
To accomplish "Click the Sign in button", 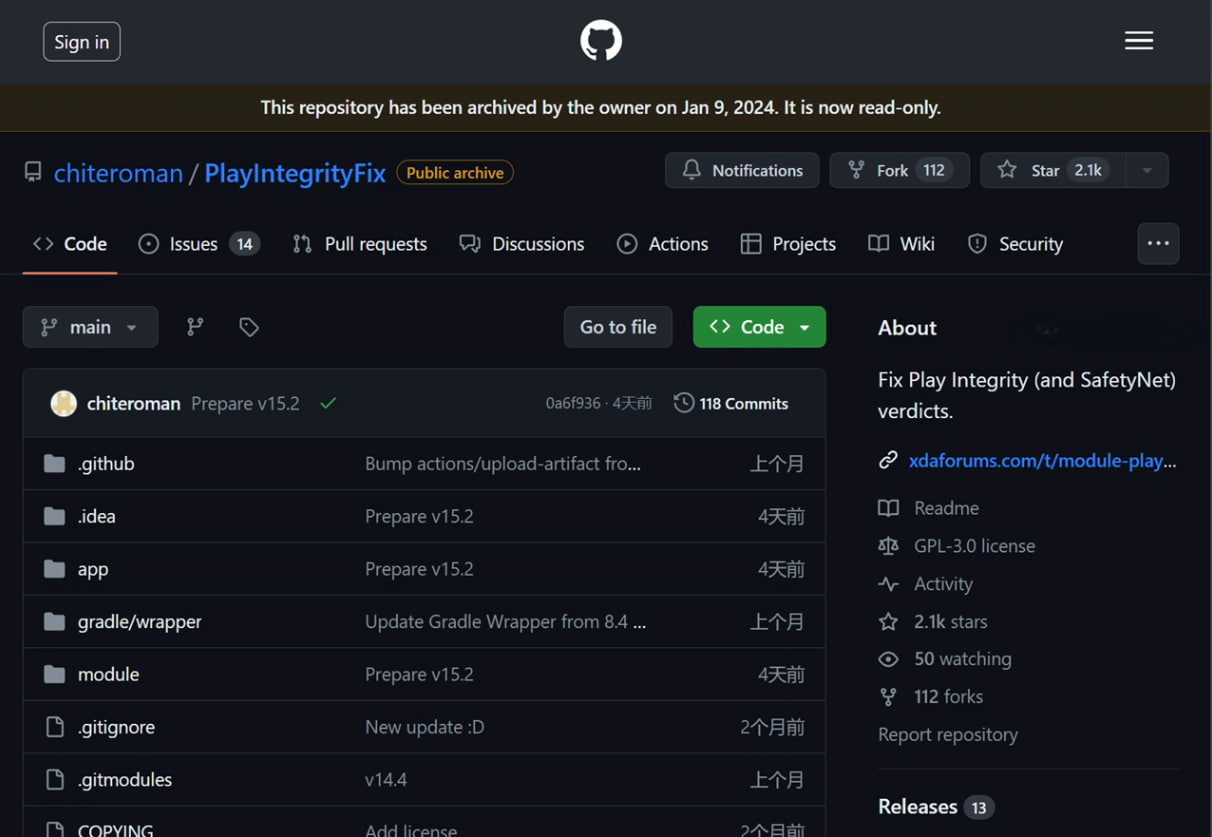I will [x=82, y=42].
